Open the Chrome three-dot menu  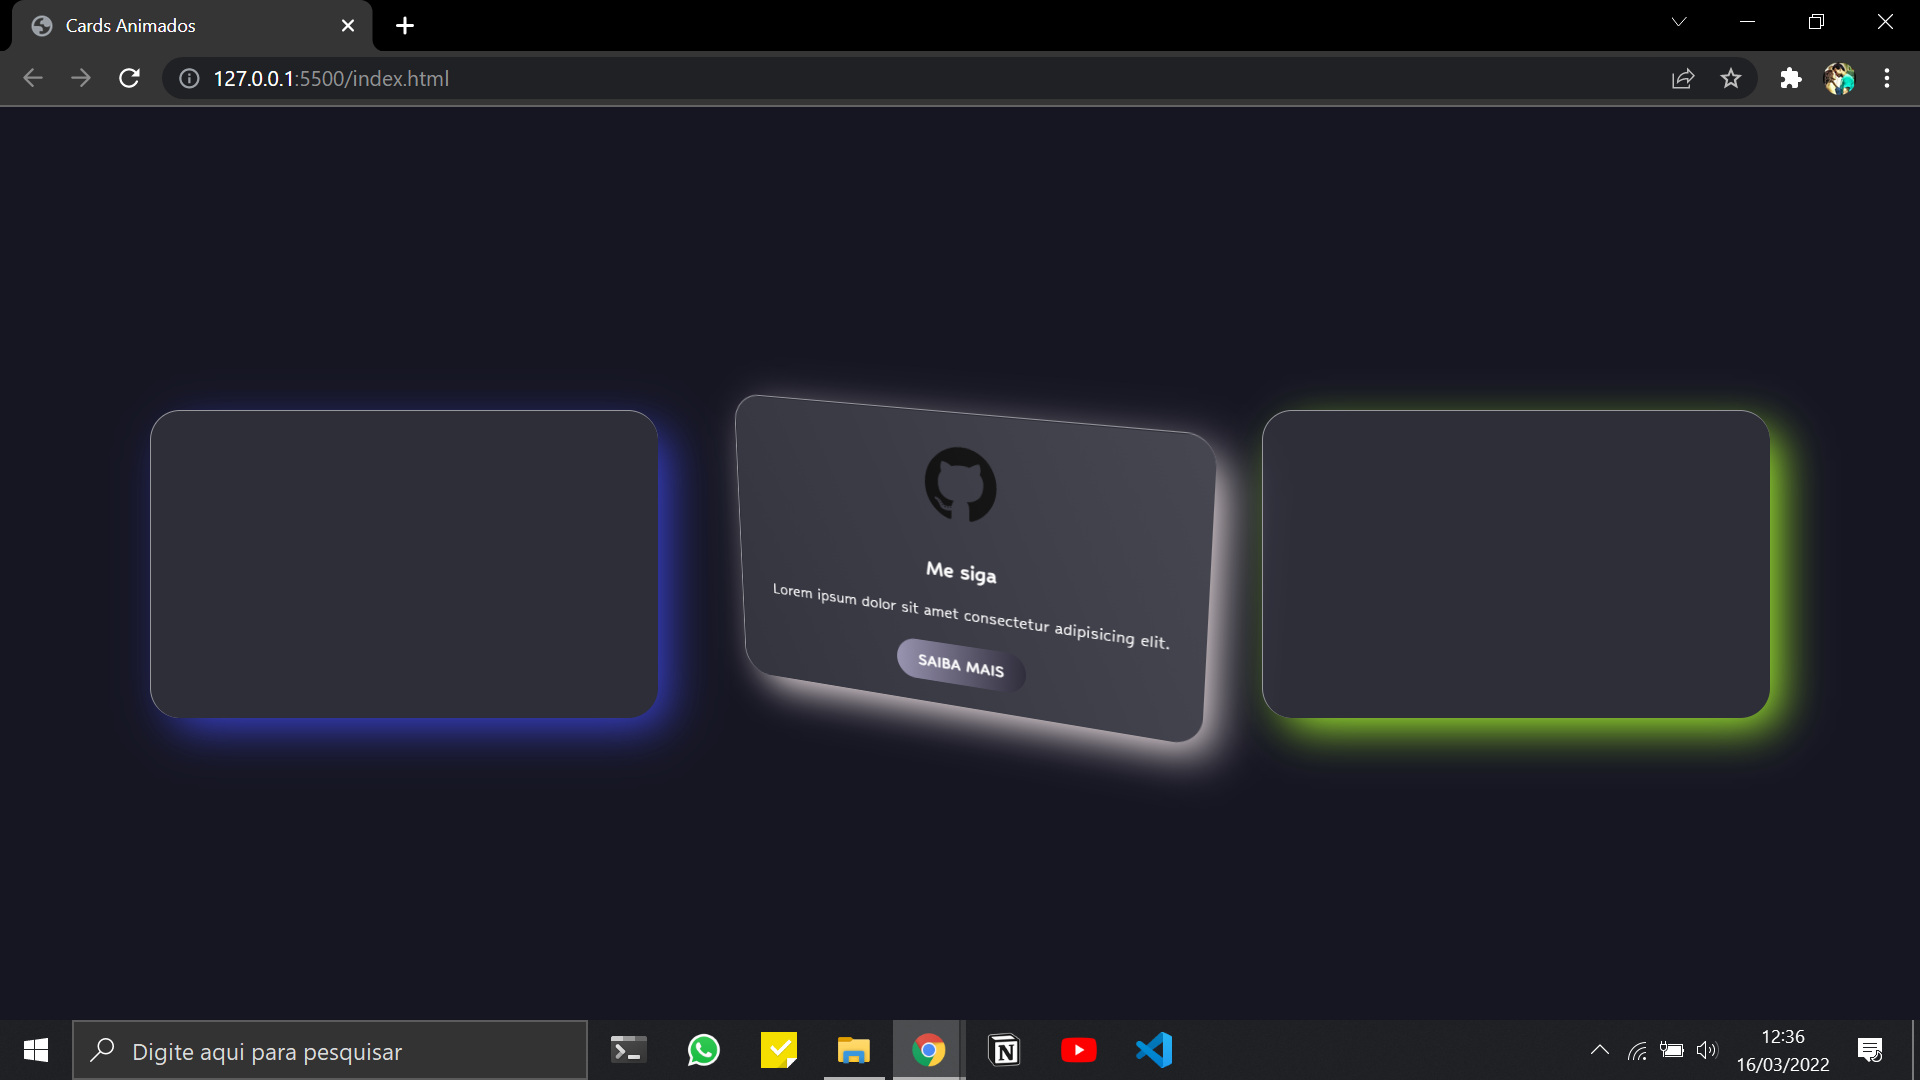tap(1887, 78)
